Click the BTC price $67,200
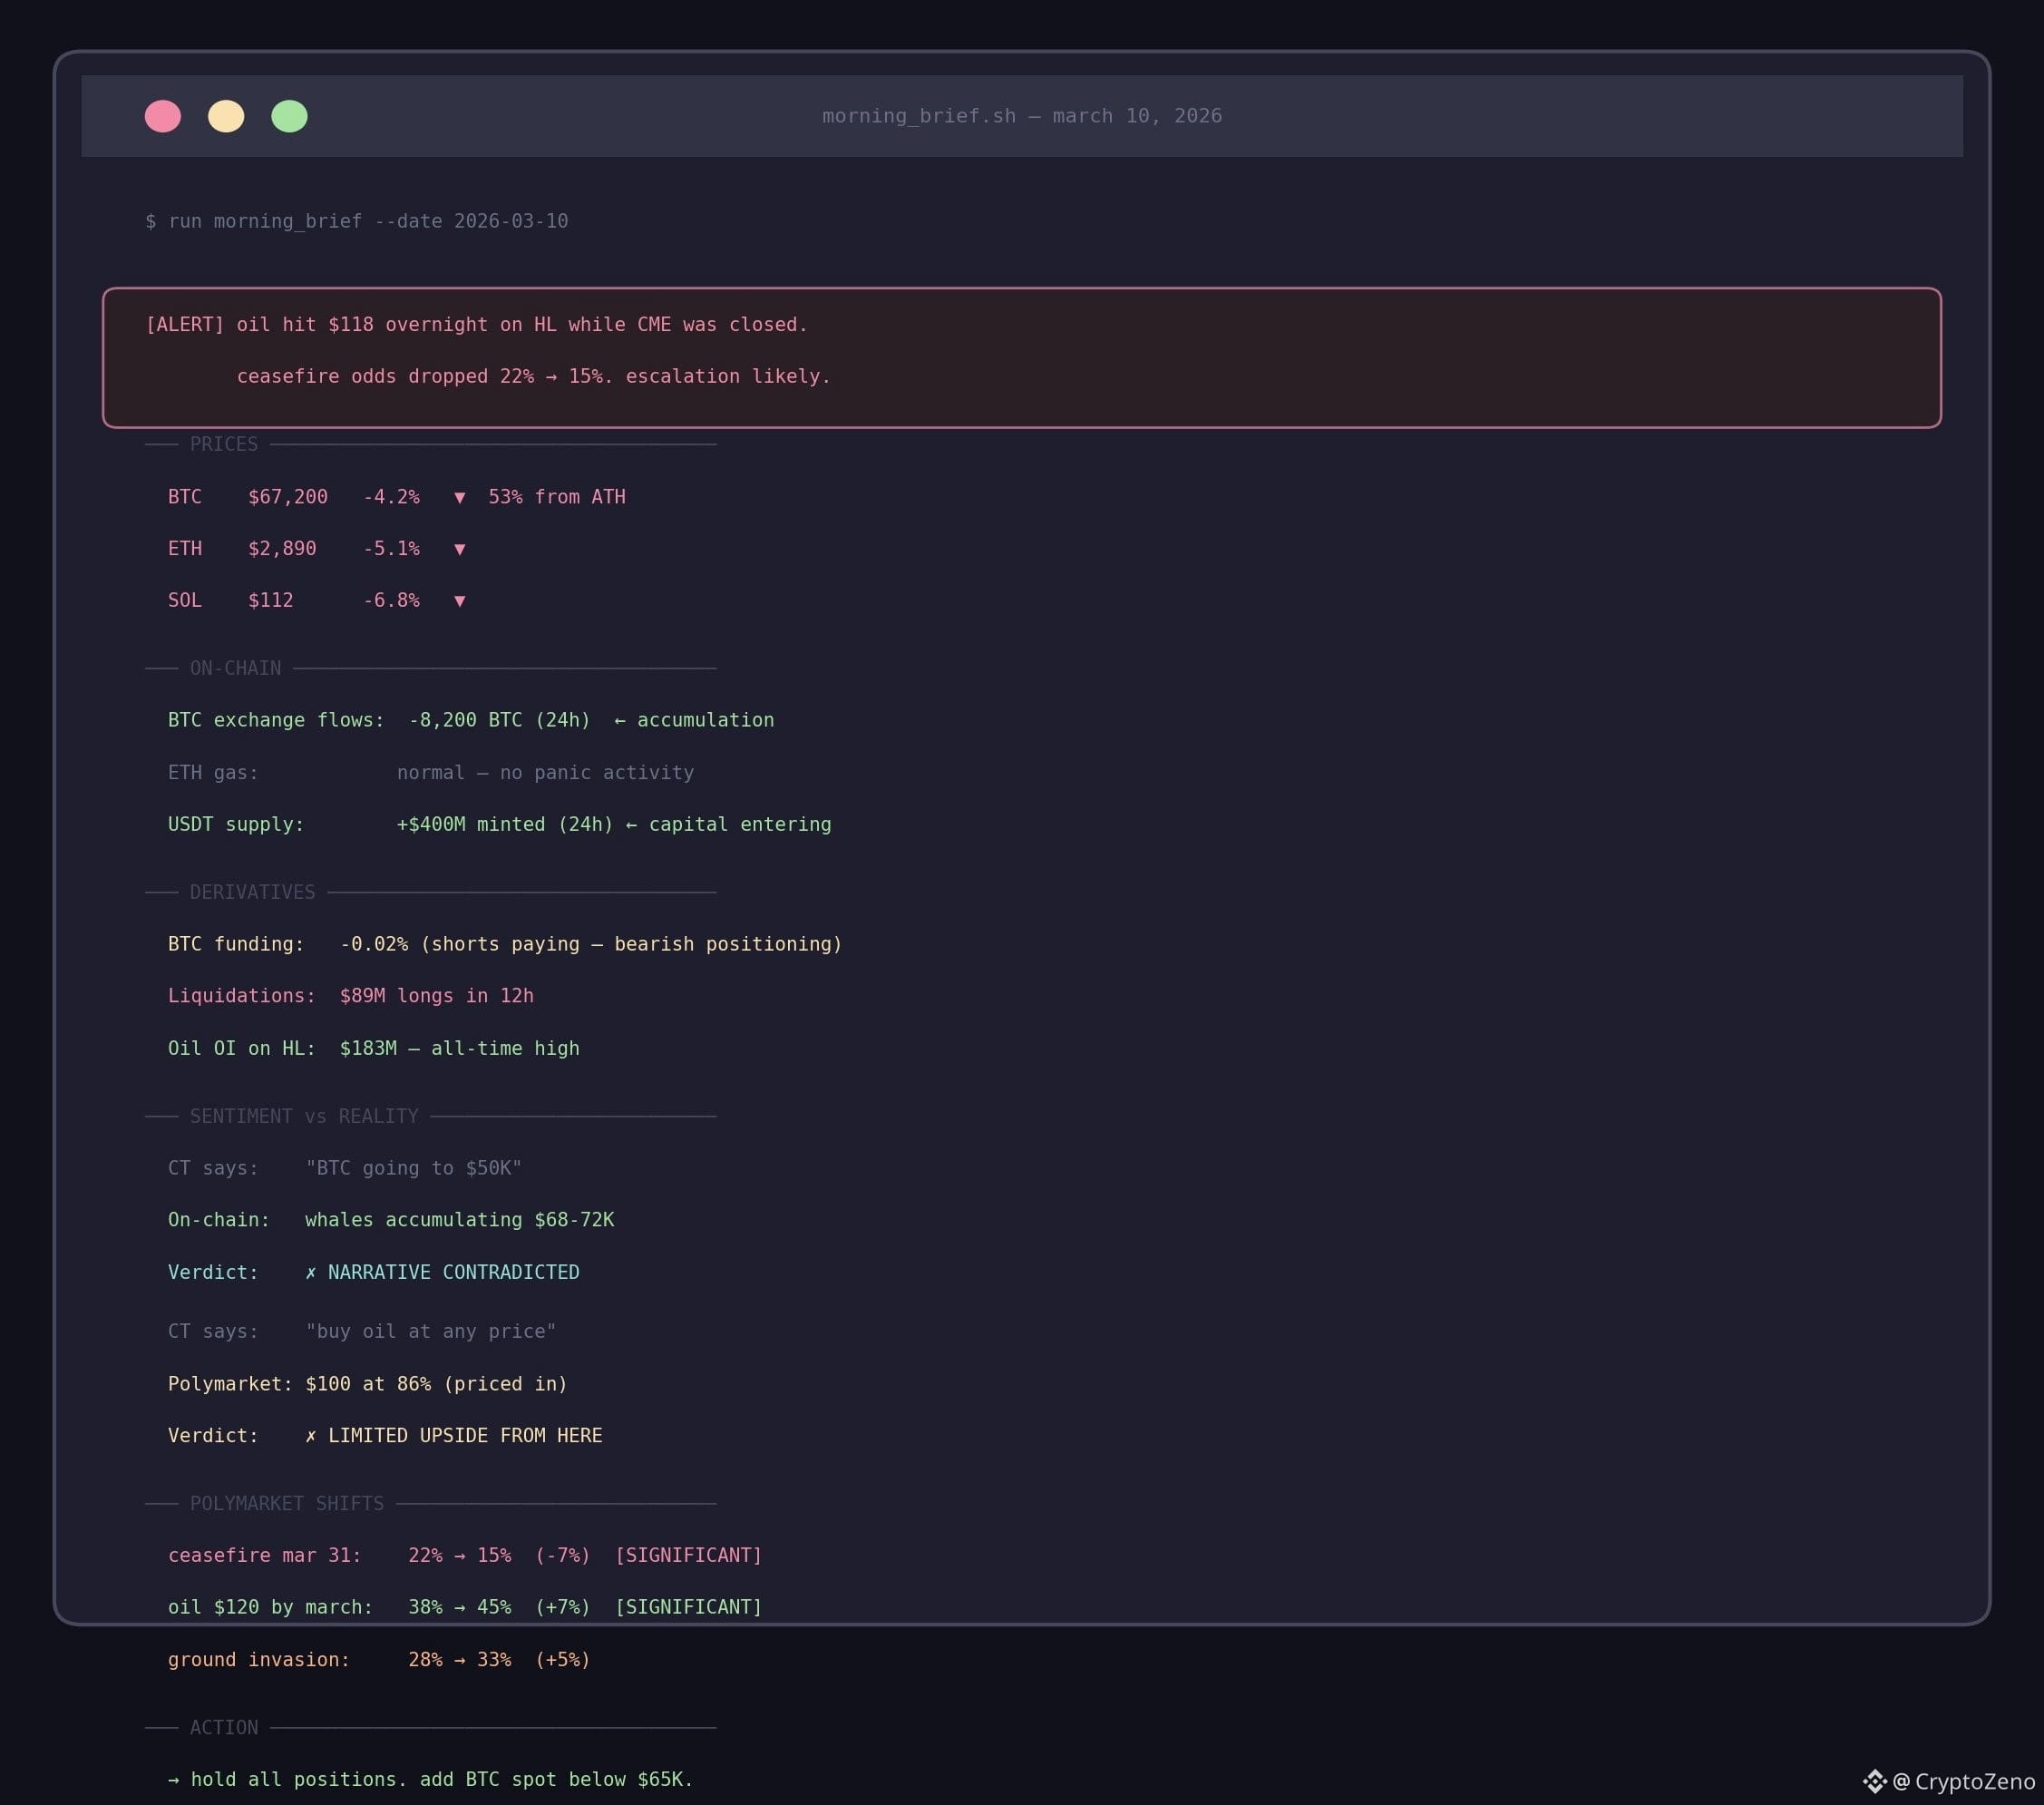 (288, 497)
